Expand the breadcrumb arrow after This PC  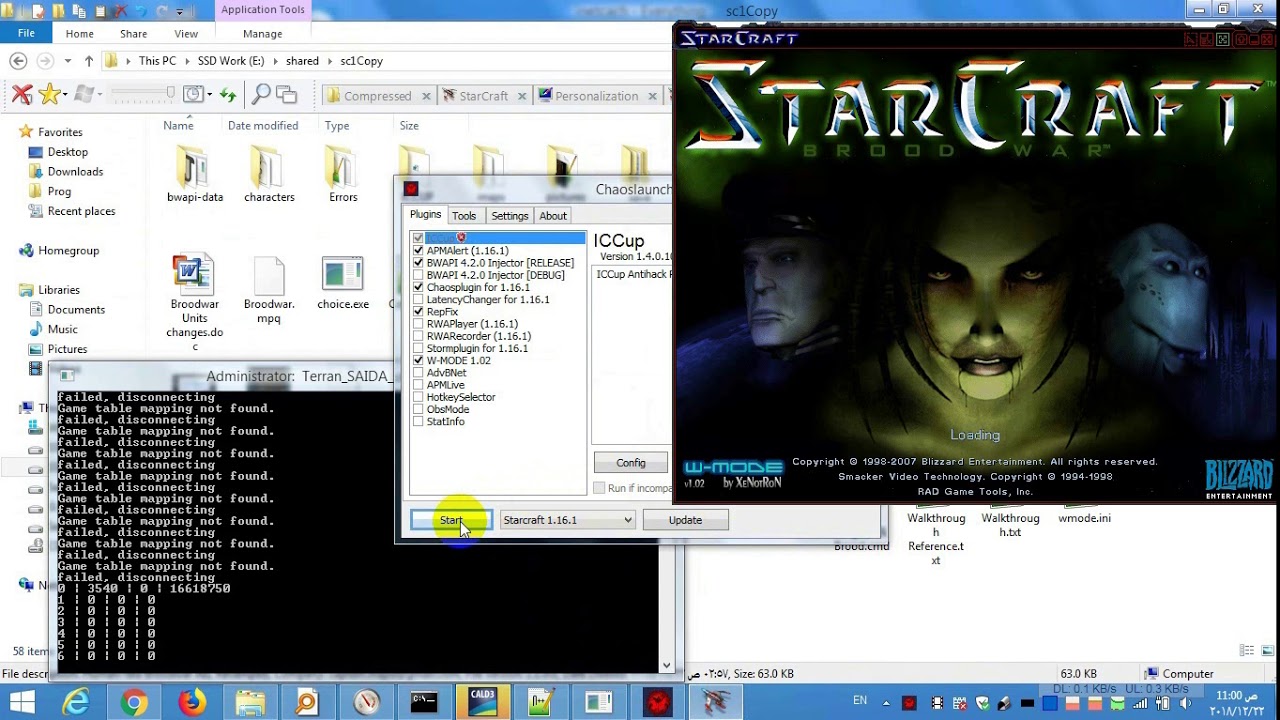pos(187,61)
